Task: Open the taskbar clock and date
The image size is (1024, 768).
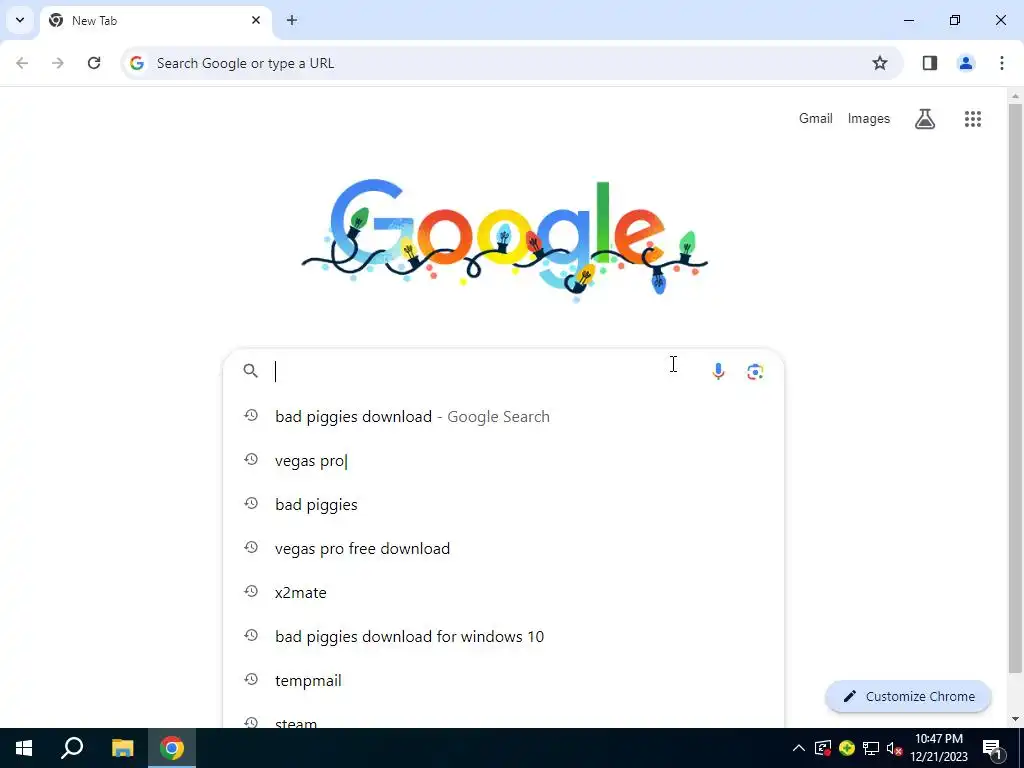Action: click(x=939, y=748)
